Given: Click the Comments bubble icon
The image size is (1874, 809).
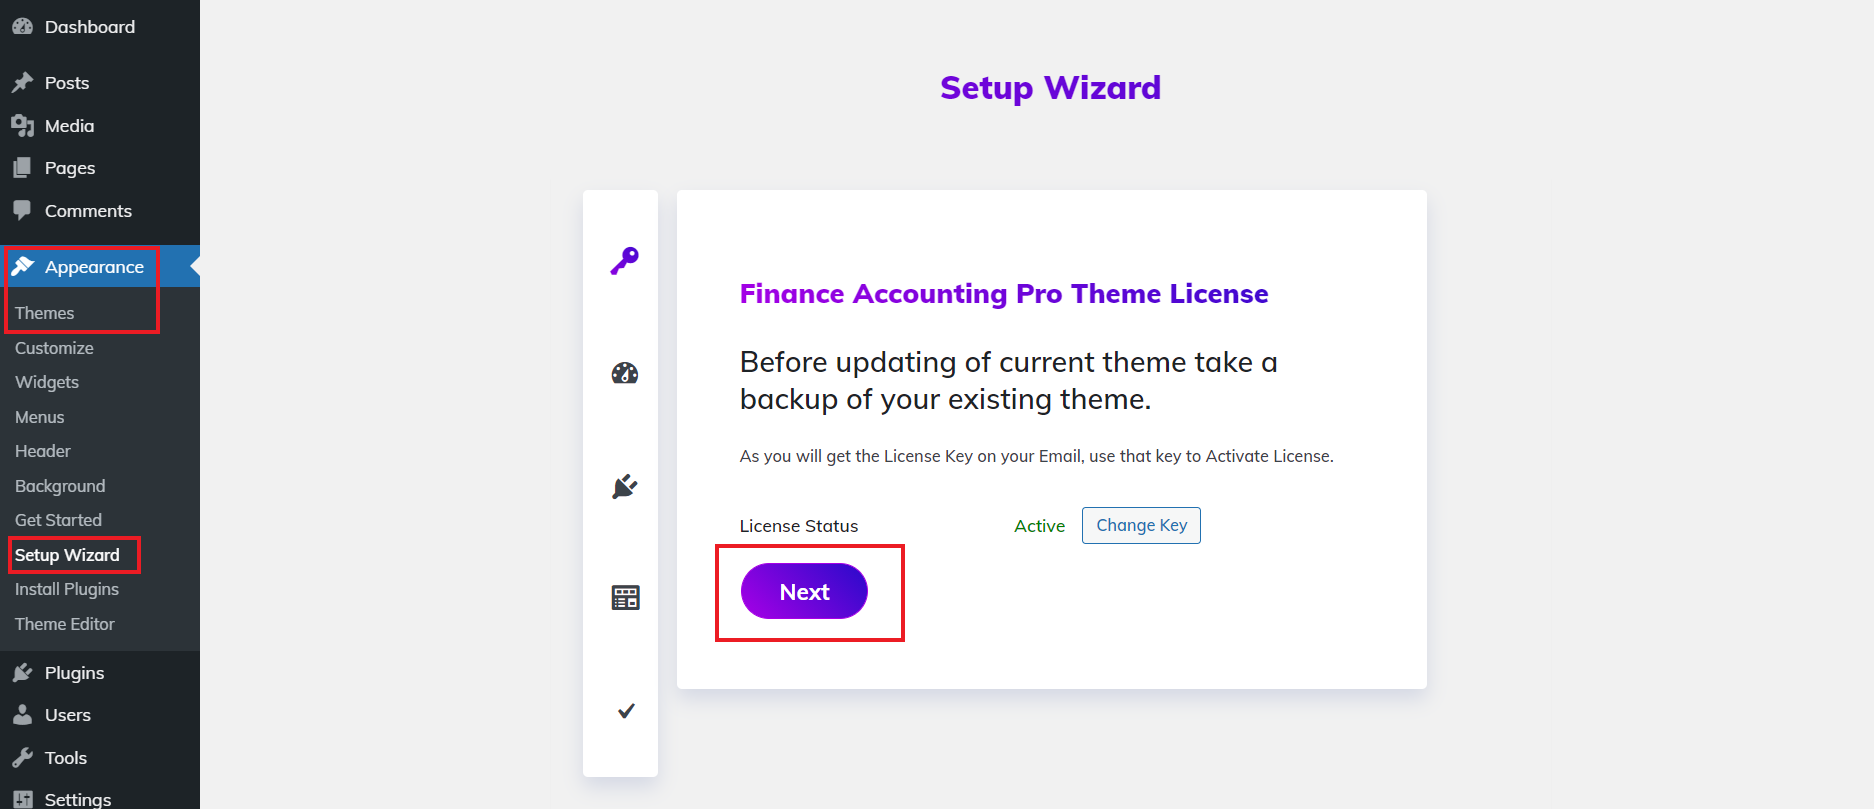Looking at the screenshot, I should tap(23, 210).
